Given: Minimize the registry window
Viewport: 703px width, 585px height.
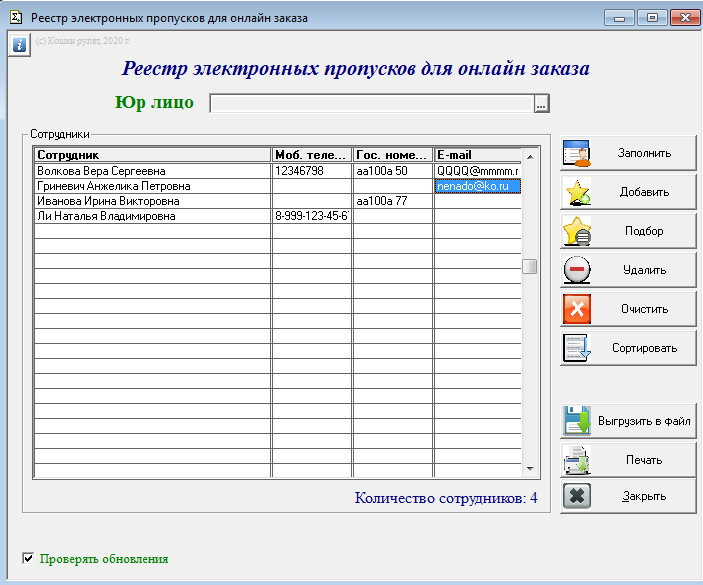Looking at the screenshot, I should (x=619, y=18).
